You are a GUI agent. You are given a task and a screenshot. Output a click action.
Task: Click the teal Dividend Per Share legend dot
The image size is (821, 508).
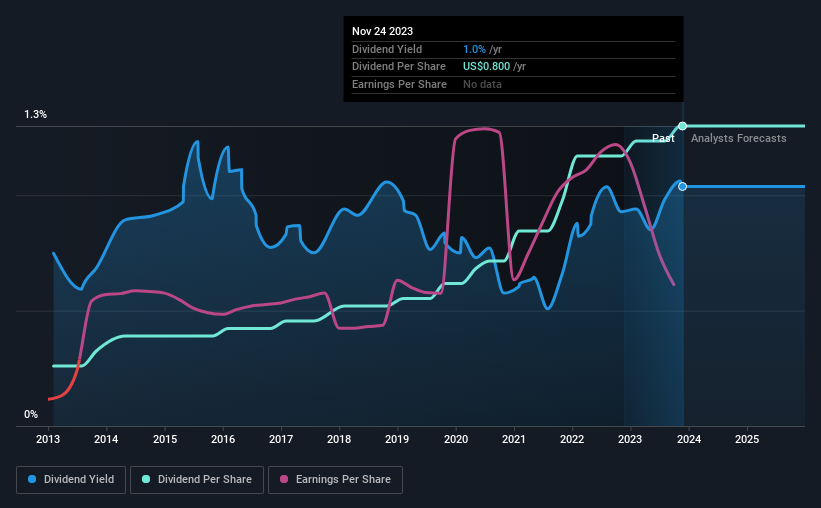tap(146, 479)
